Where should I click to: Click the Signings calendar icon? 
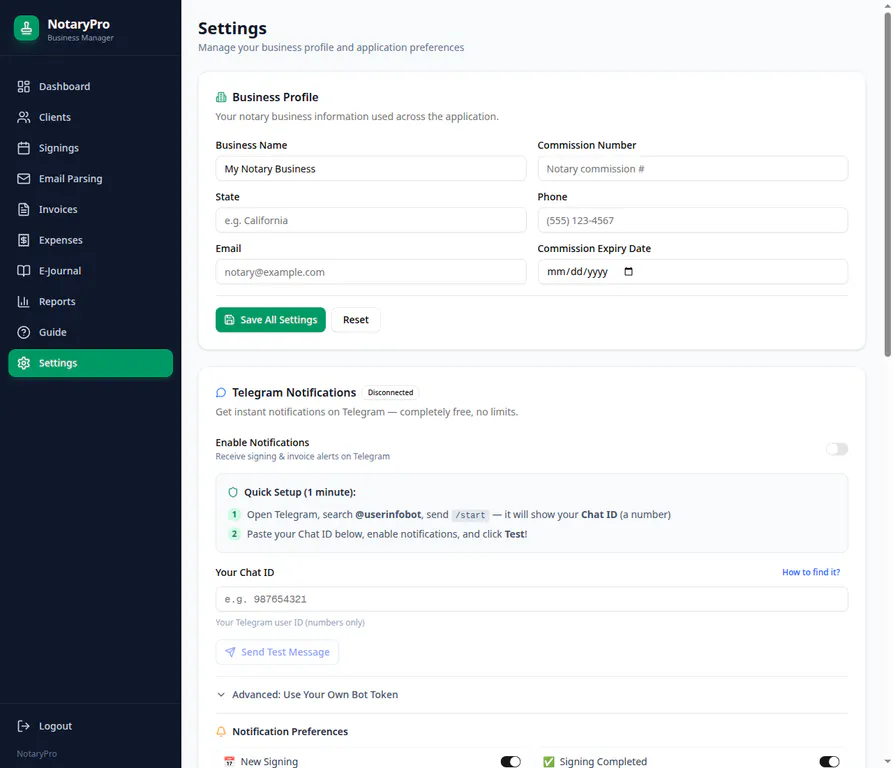point(23,148)
